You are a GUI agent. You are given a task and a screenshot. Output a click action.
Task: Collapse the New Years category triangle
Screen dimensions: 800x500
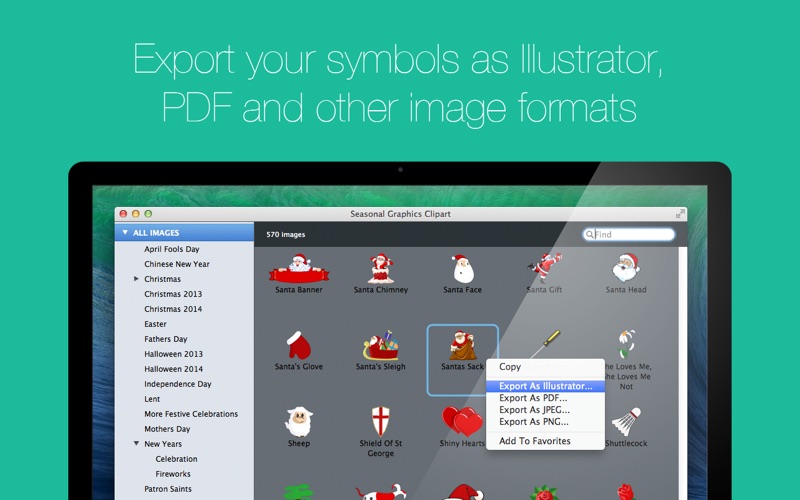click(136, 443)
